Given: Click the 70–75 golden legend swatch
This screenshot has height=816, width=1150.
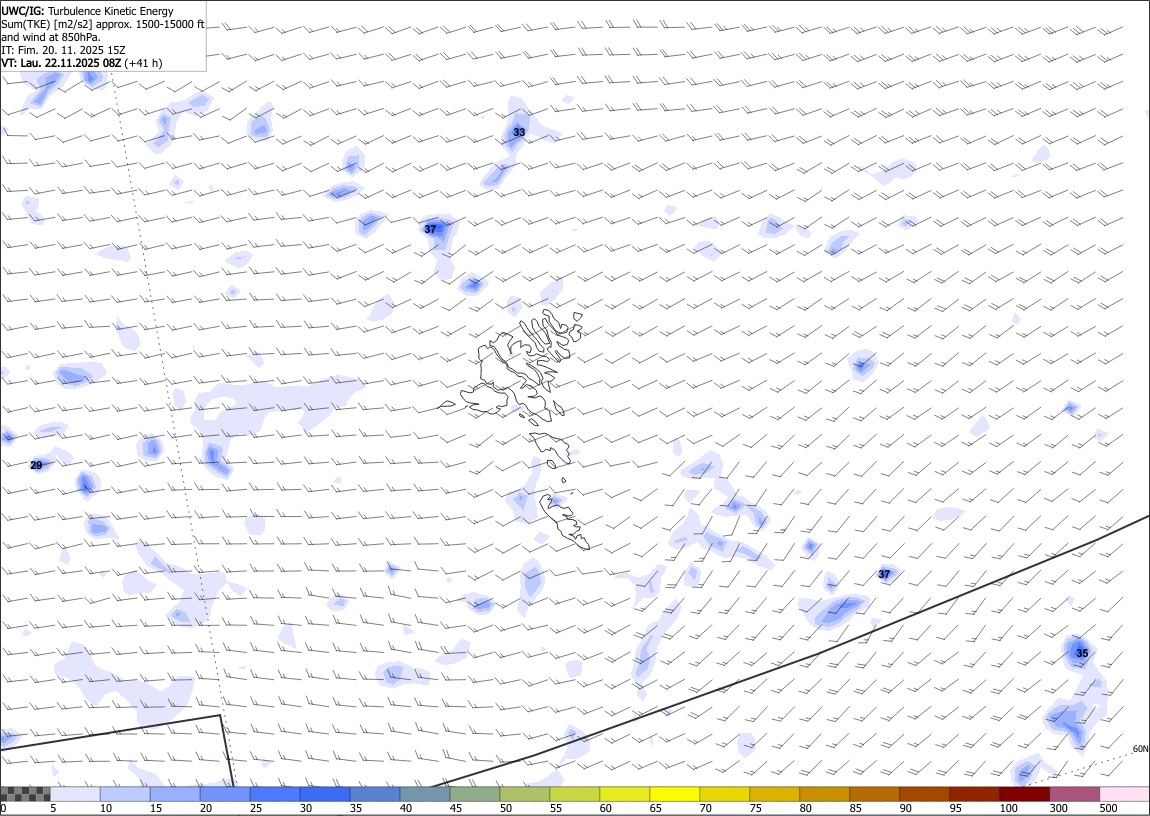Looking at the screenshot, I should point(724,794).
